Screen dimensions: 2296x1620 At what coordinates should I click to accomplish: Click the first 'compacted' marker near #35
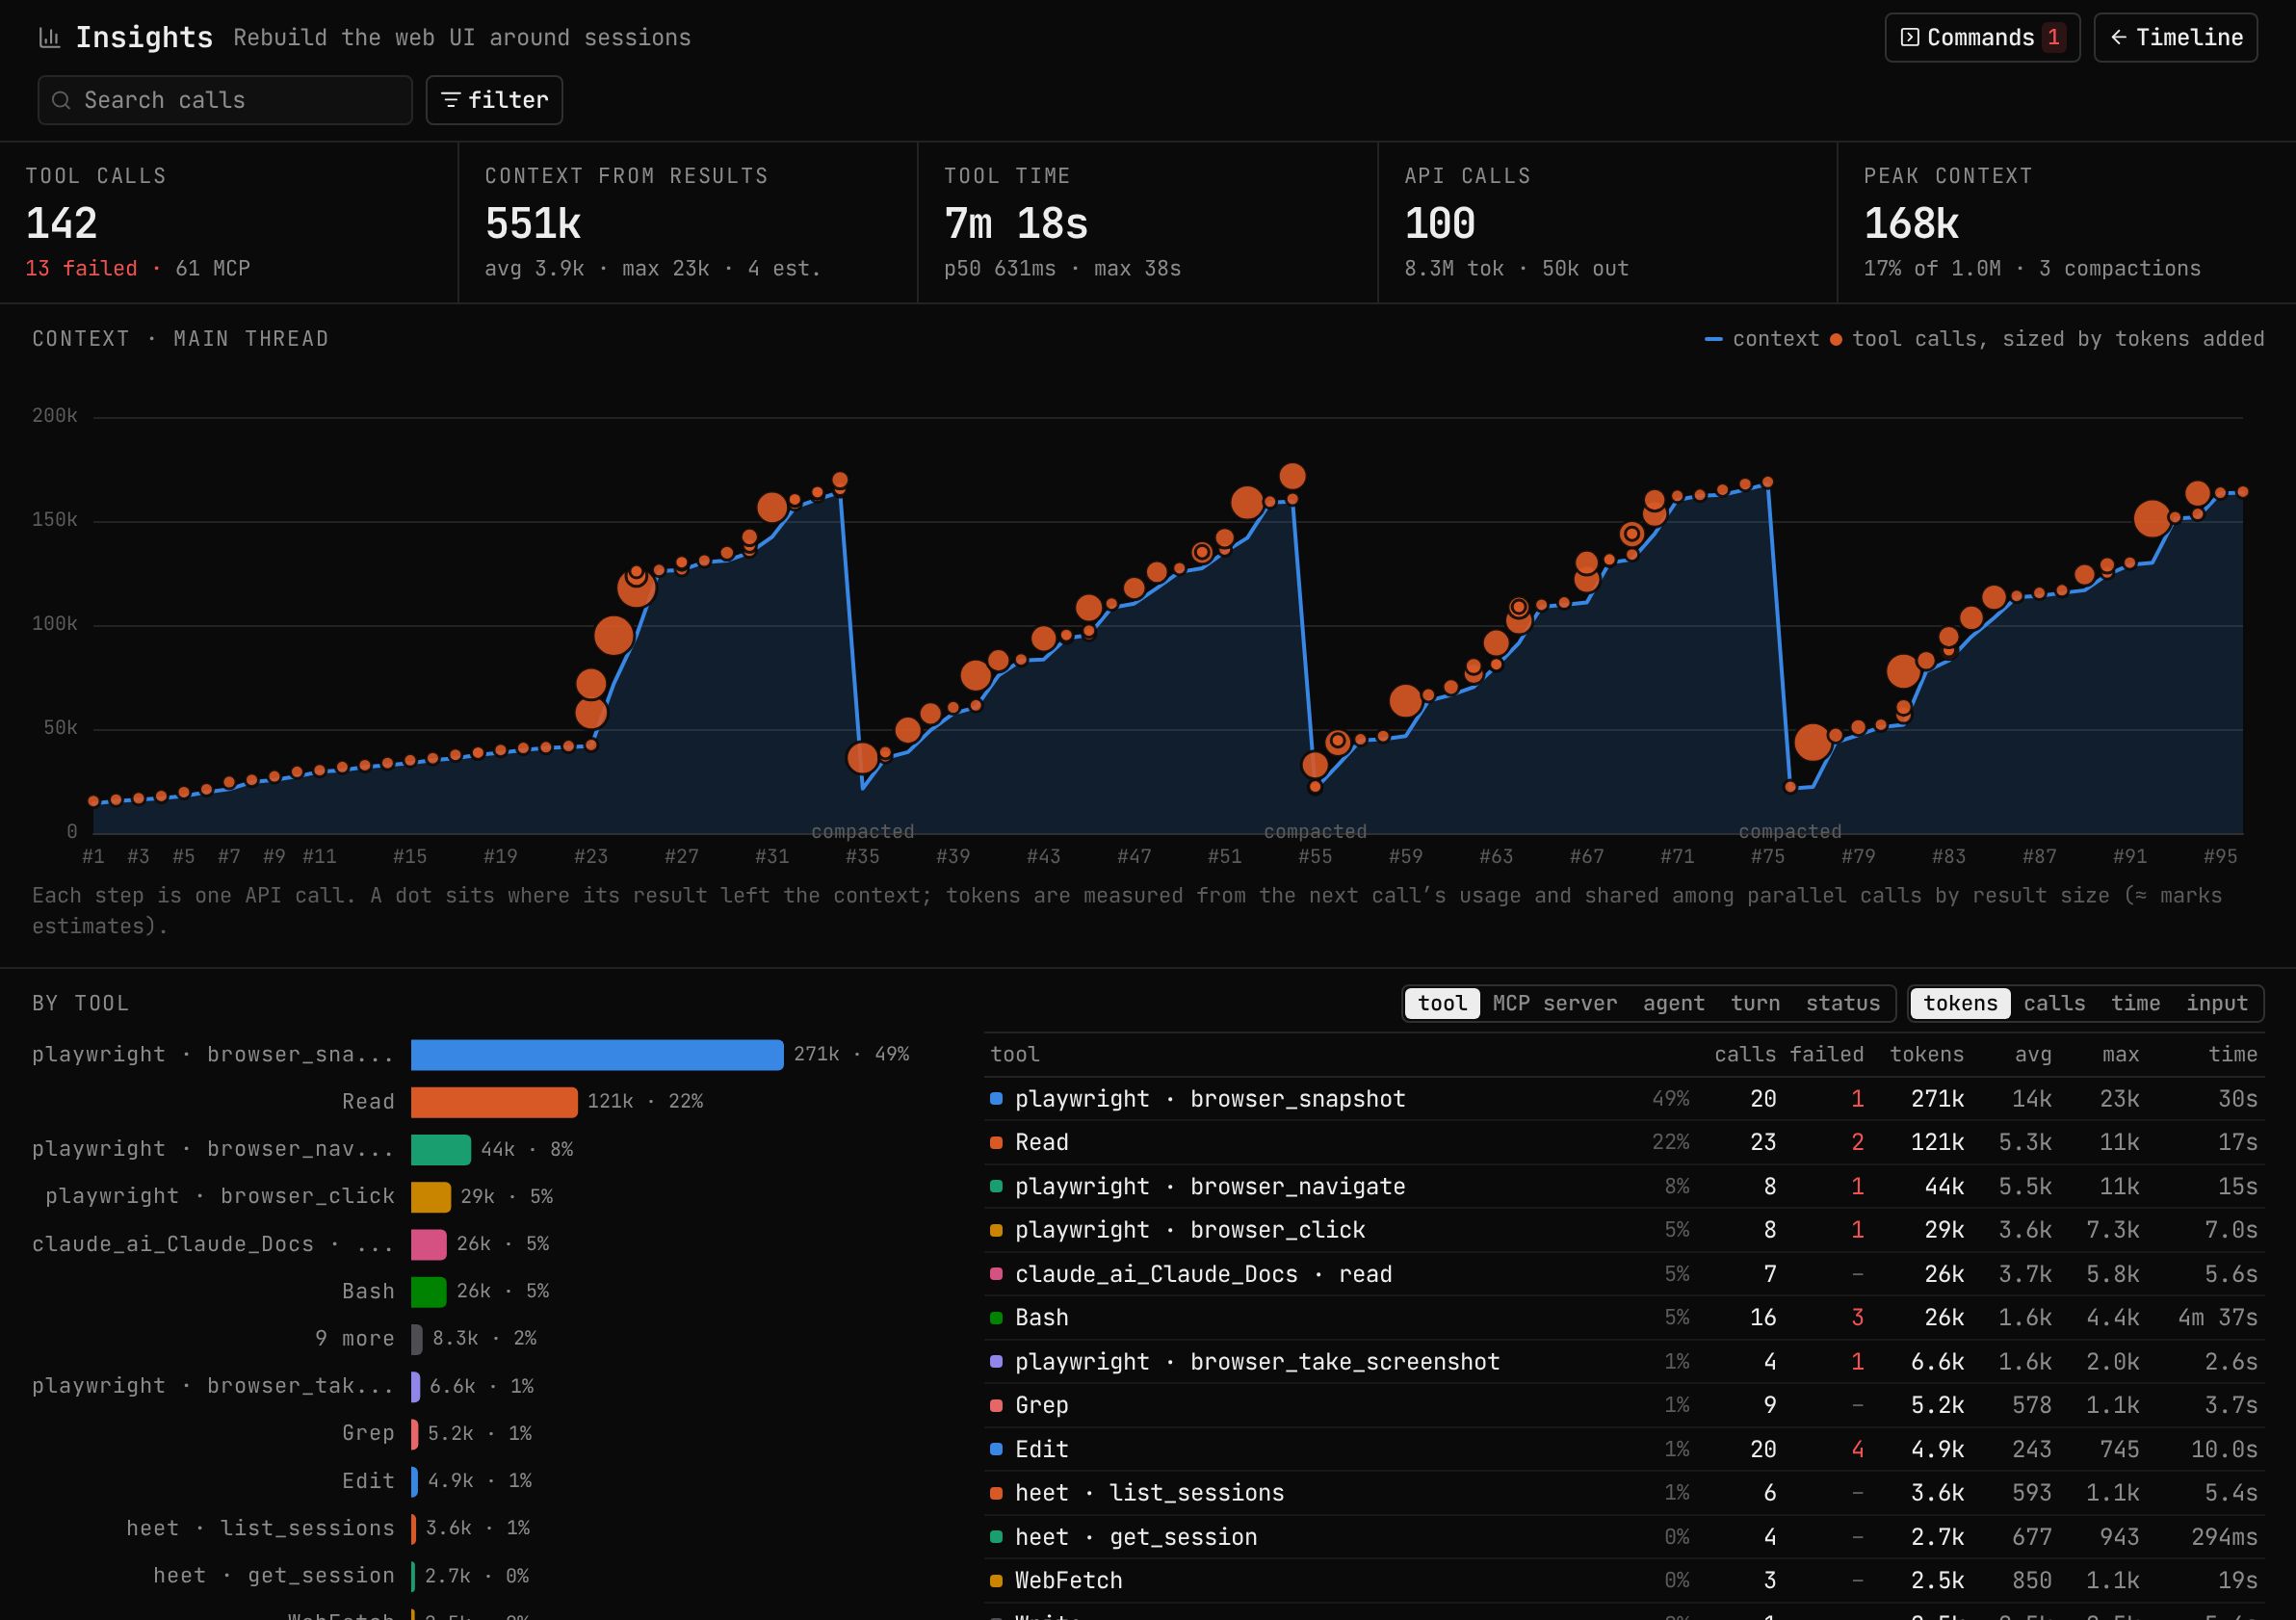[863, 831]
